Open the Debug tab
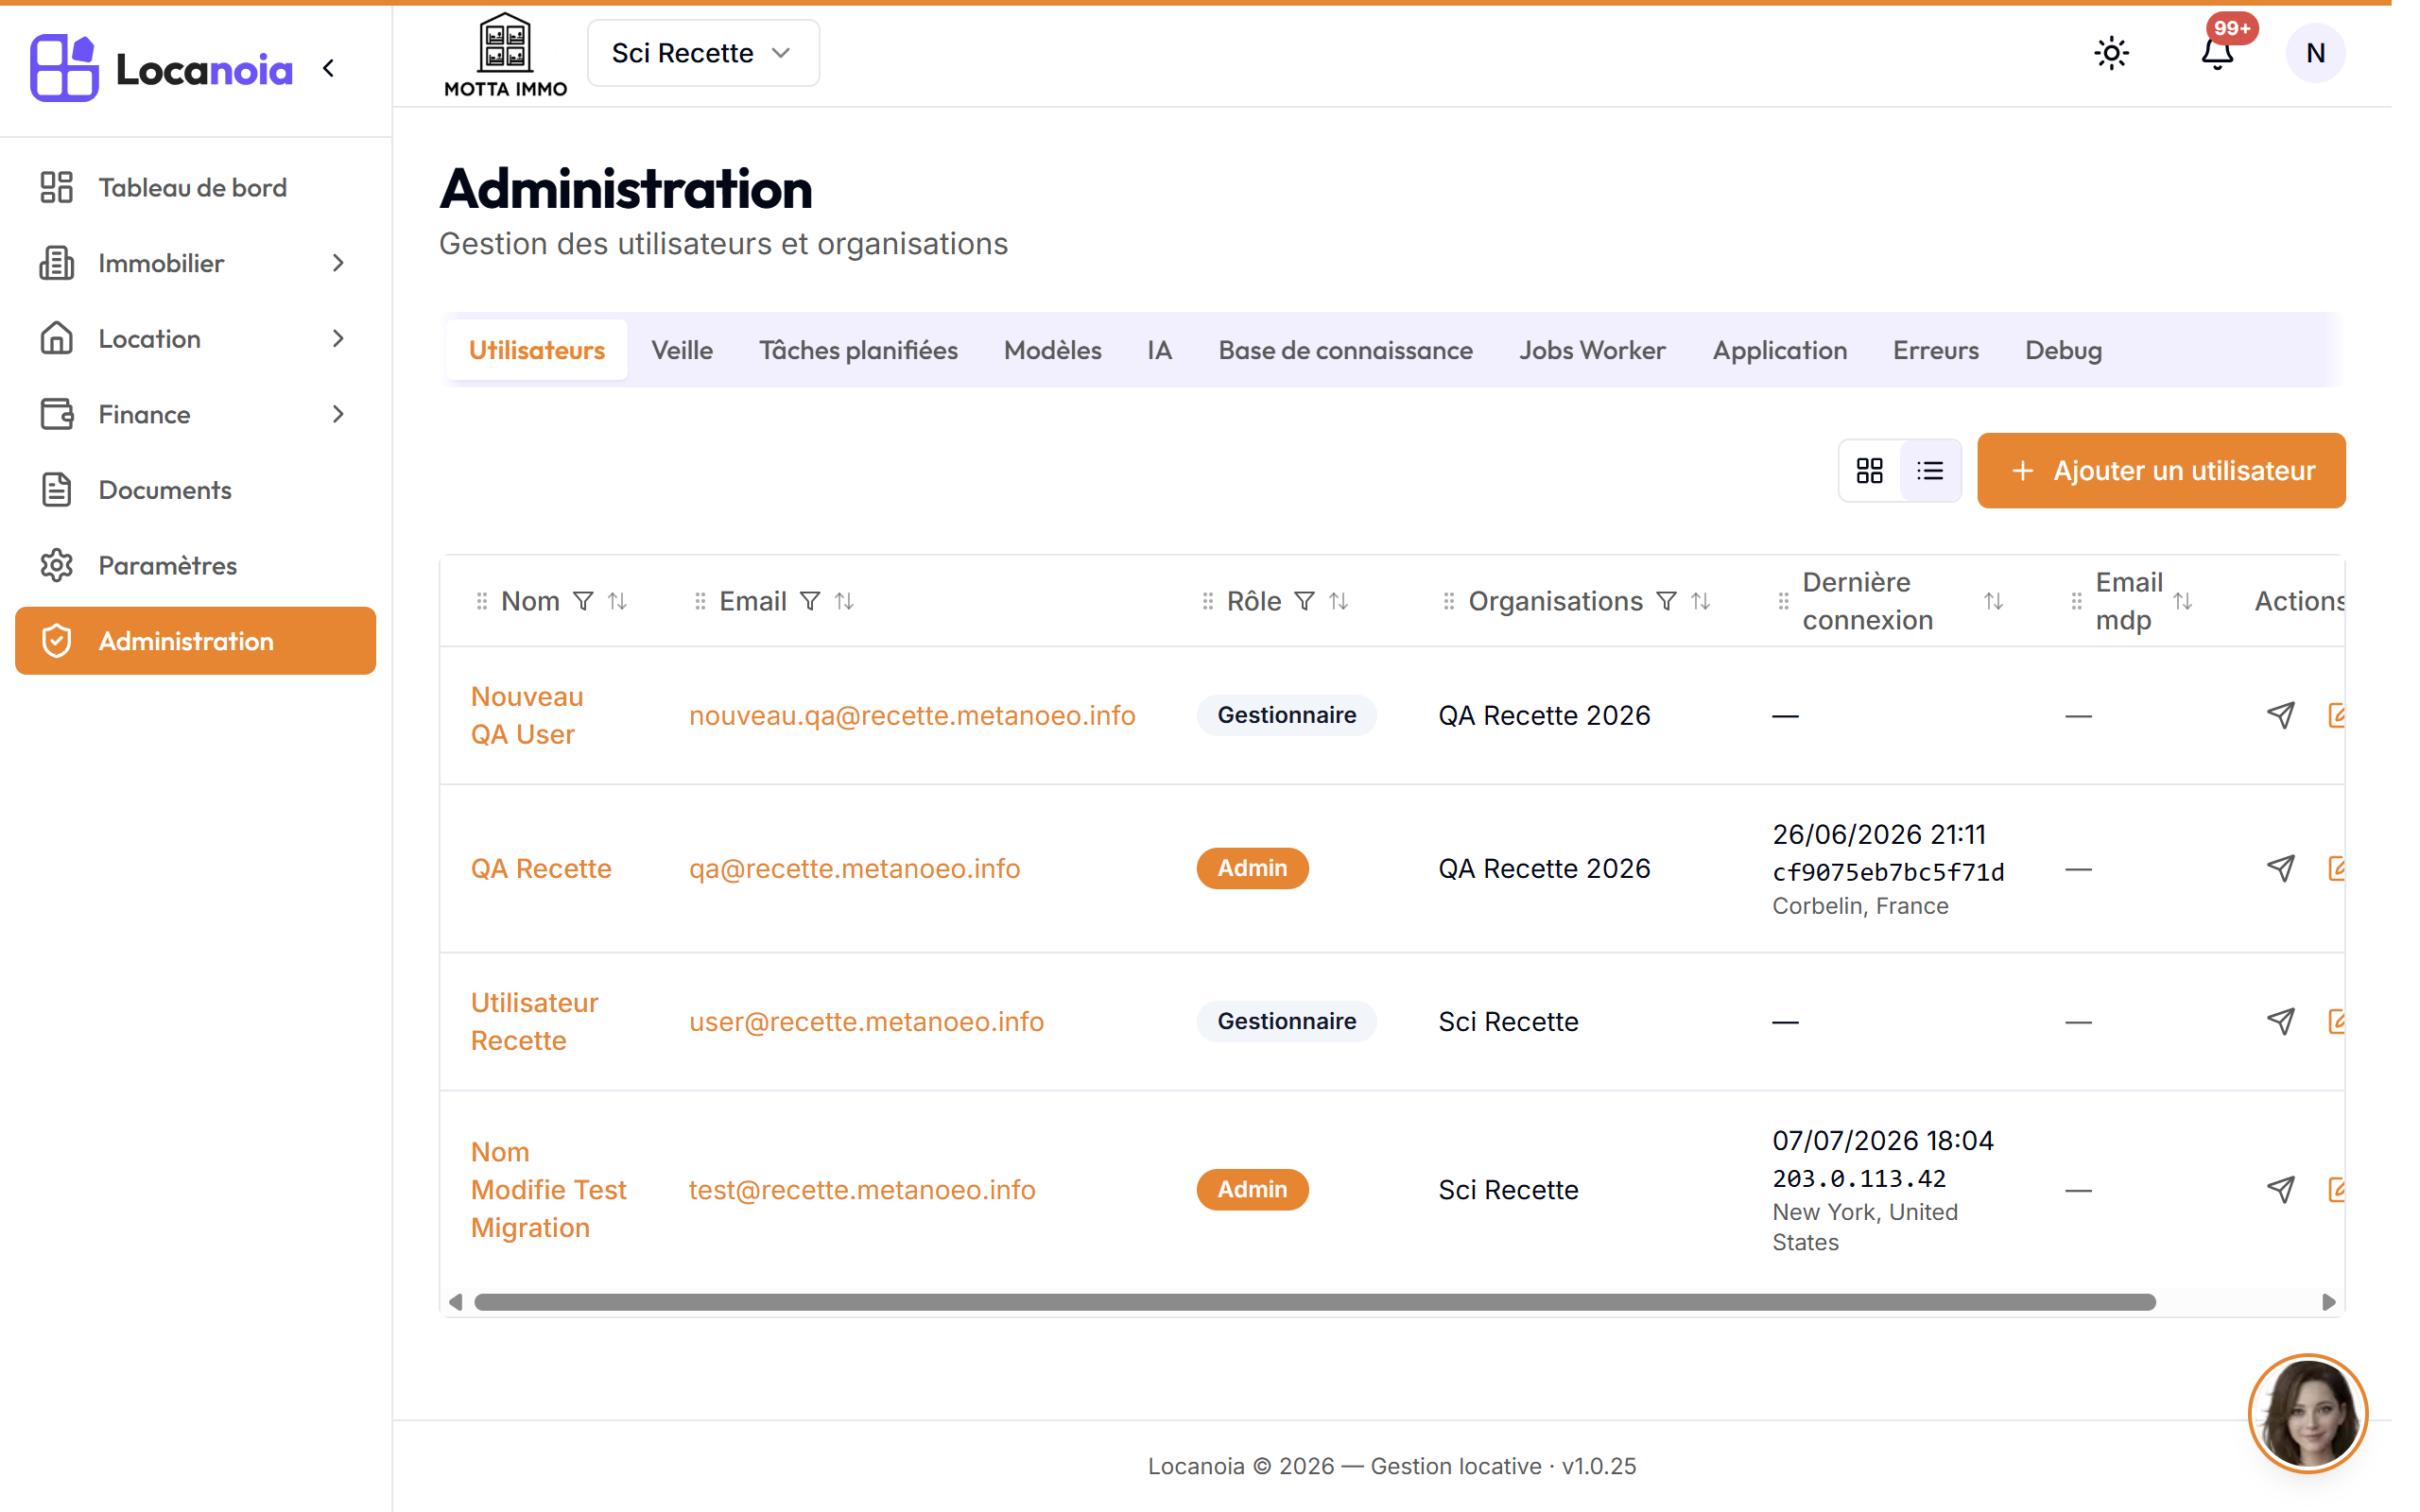 [x=2063, y=350]
